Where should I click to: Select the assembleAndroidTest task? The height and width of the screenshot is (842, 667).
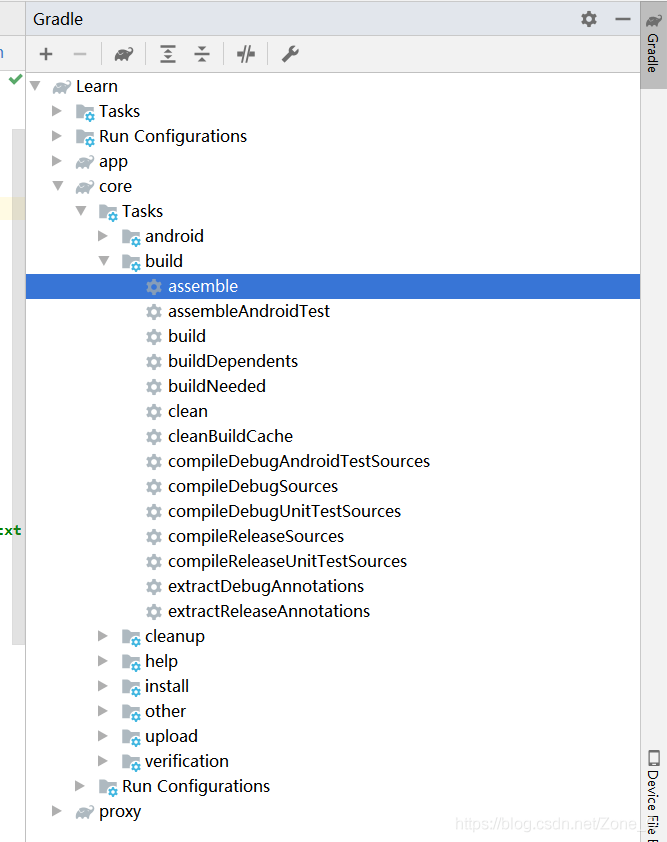tap(248, 311)
